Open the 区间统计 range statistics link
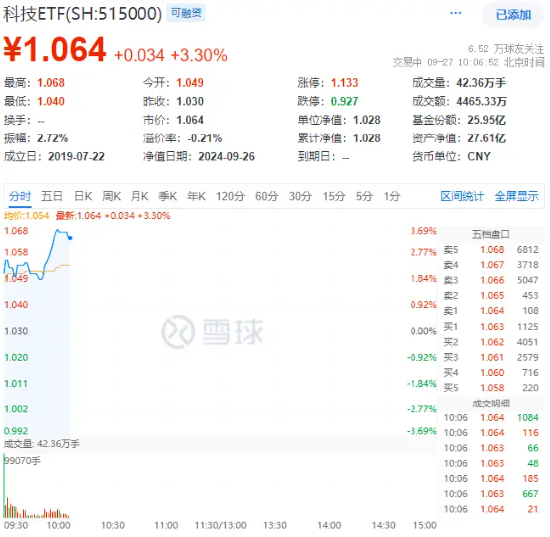 (462, 196)
